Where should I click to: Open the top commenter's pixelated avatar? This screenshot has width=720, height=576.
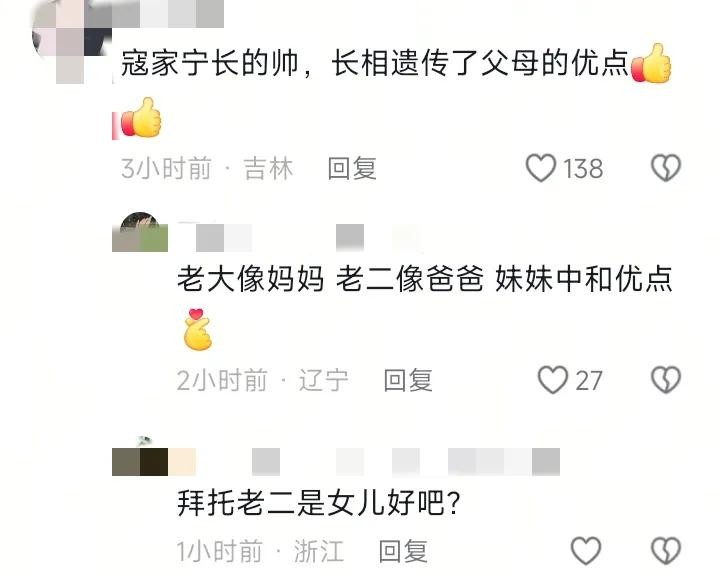click(71, 42)
